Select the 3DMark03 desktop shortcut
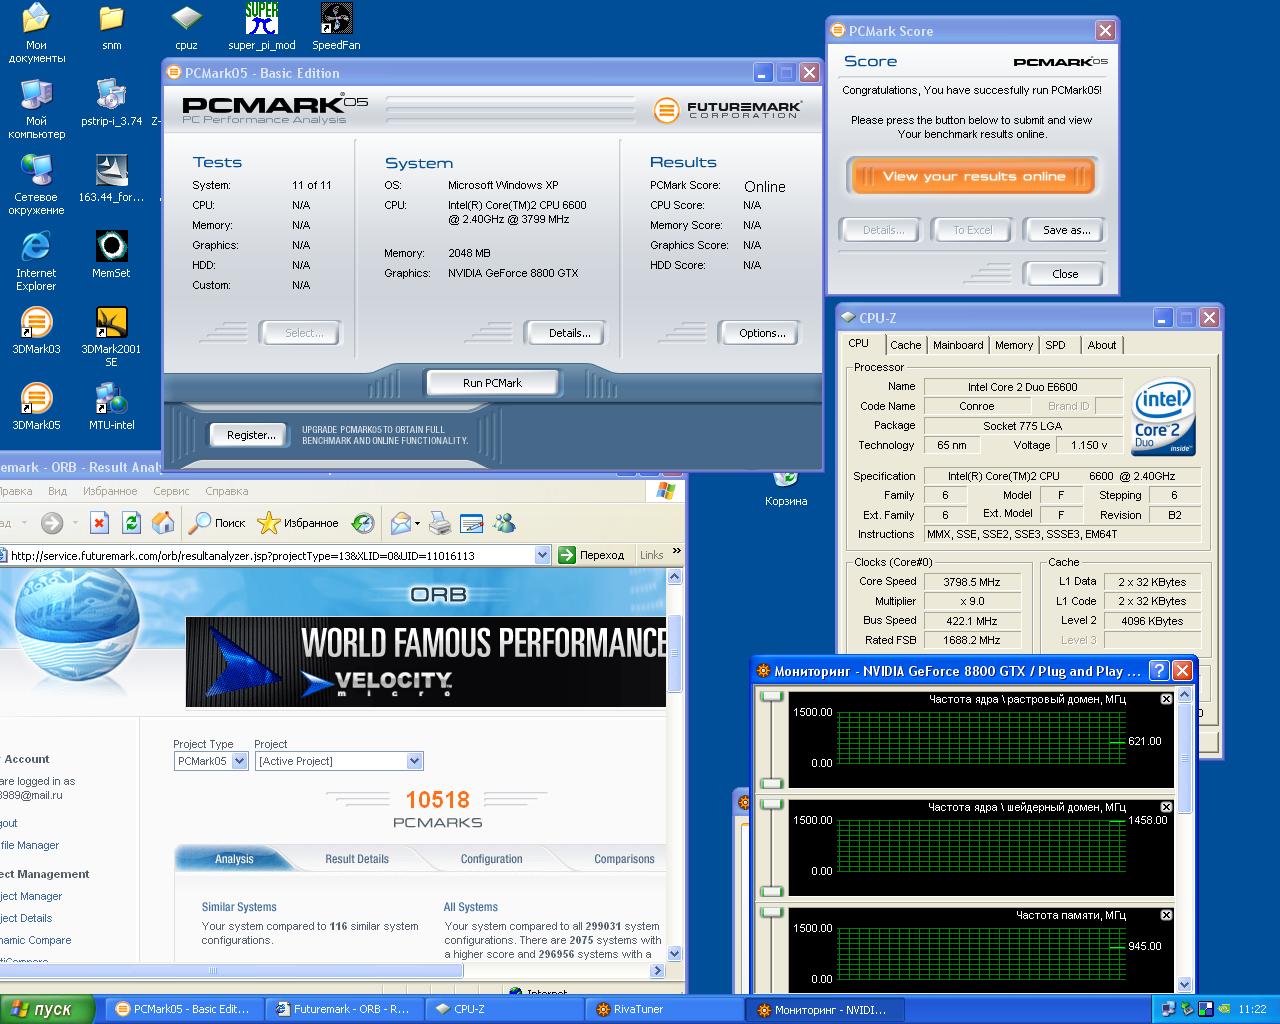 pyautogui.click(x=36, y=330)
